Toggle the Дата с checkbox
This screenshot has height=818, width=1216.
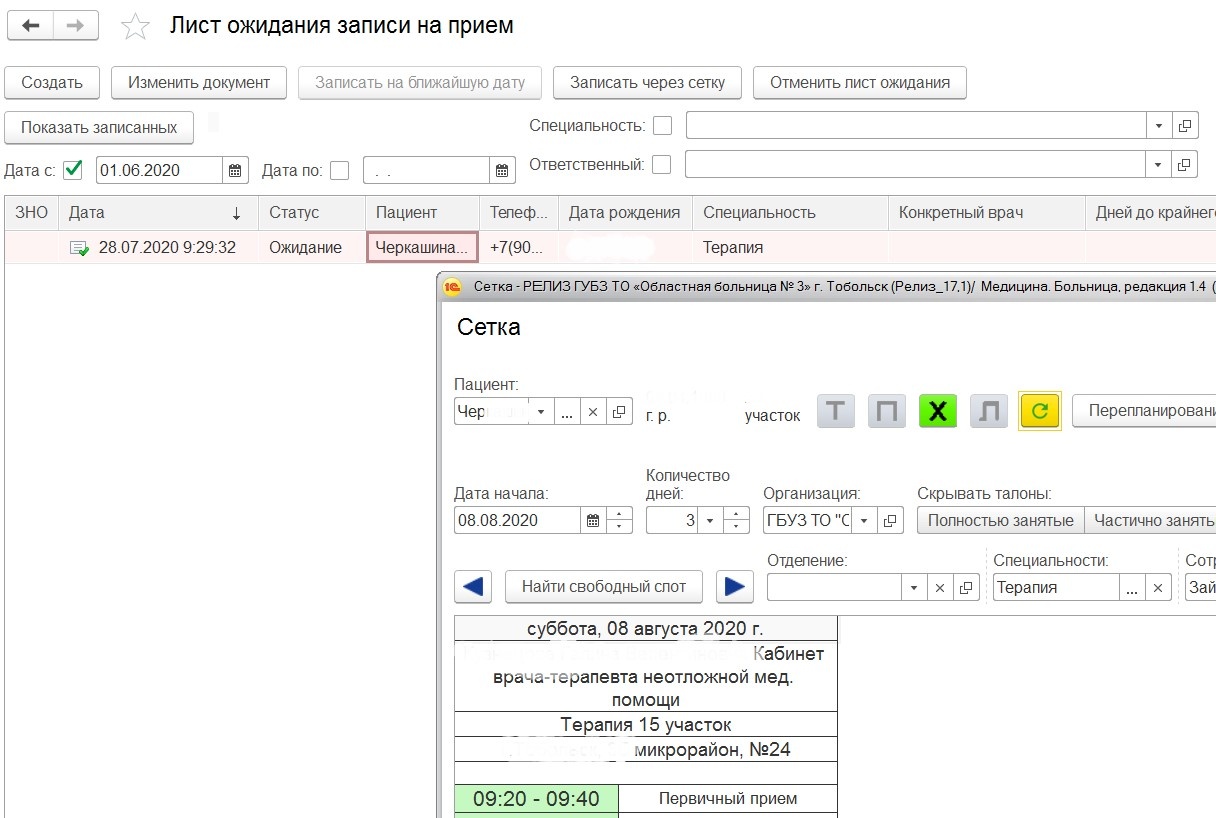(73, 170)
